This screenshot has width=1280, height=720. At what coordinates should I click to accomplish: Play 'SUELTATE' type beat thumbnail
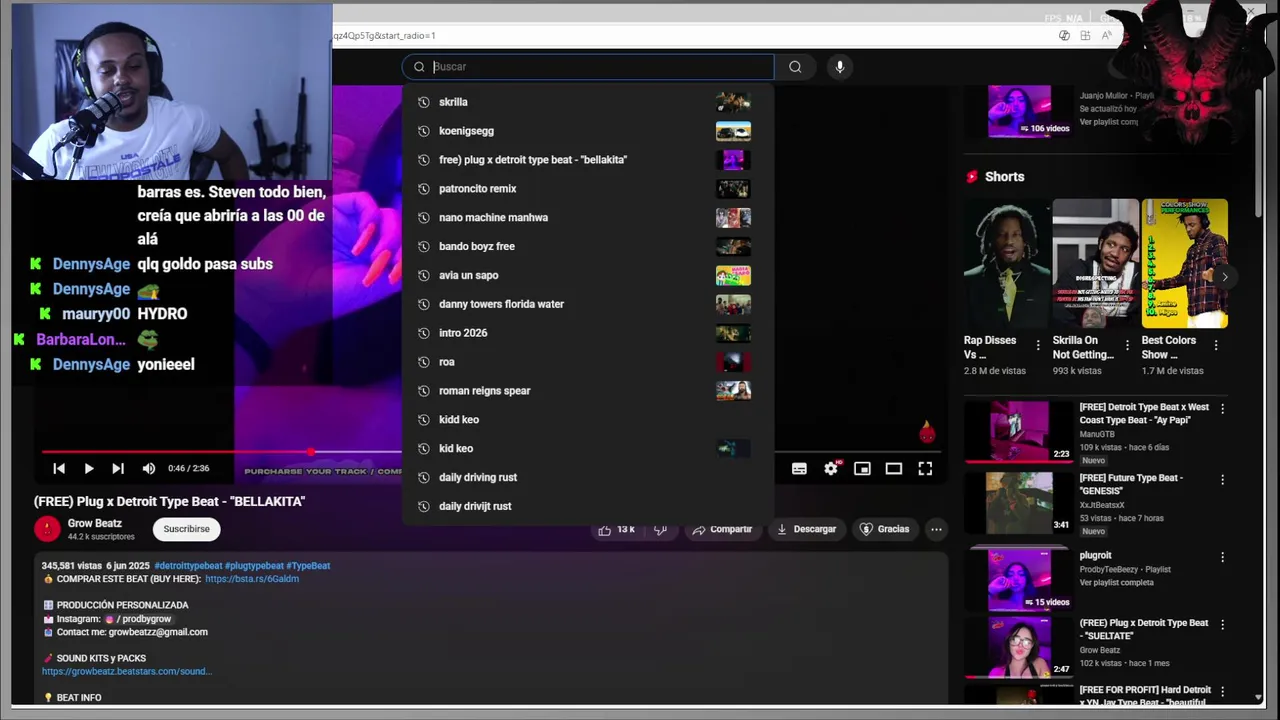[x=1019, y=647]
